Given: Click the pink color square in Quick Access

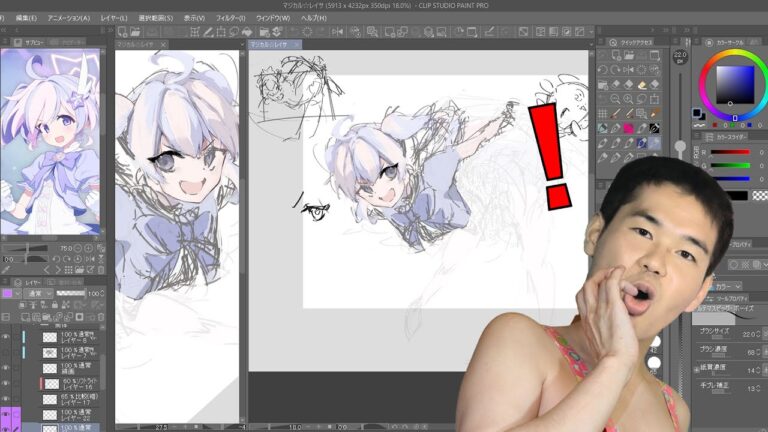Looking at the screenshot, I should point(630,128).
